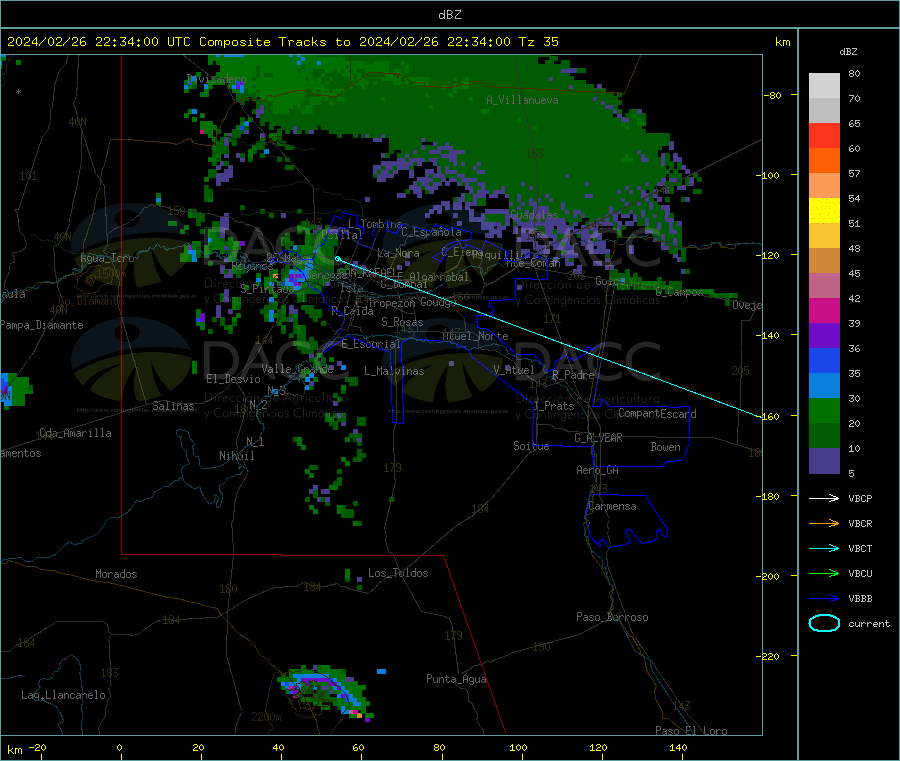Click the A_Villanueva place label

(522, 100)
